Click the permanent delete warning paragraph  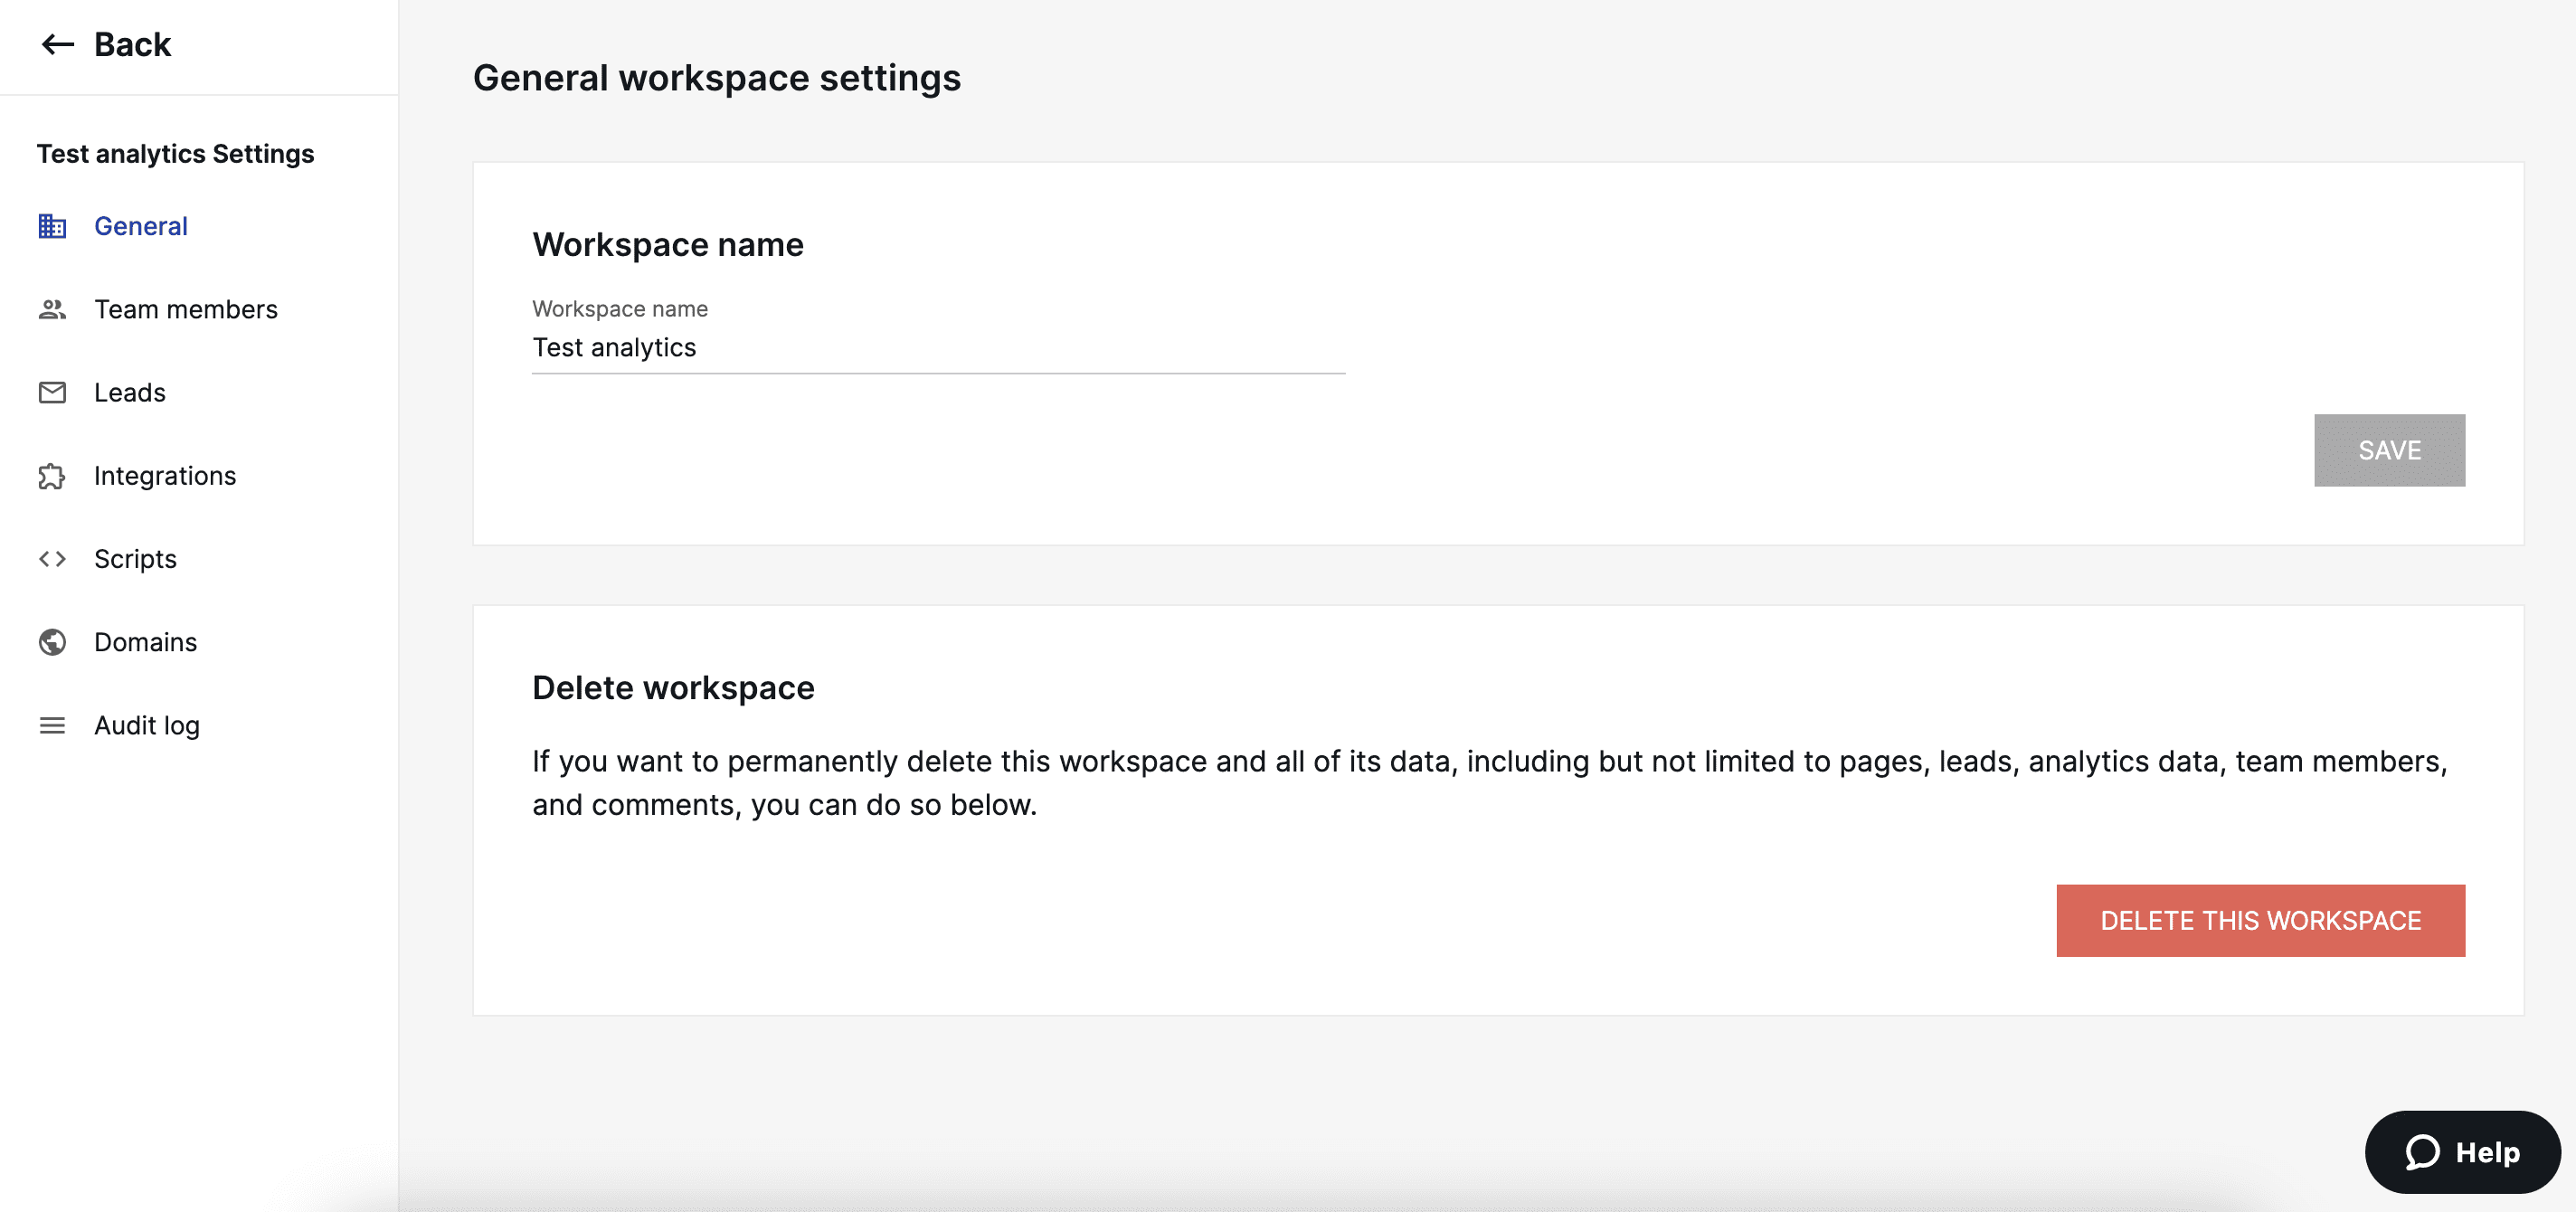pyautogui.click(x=1490, y=783)
